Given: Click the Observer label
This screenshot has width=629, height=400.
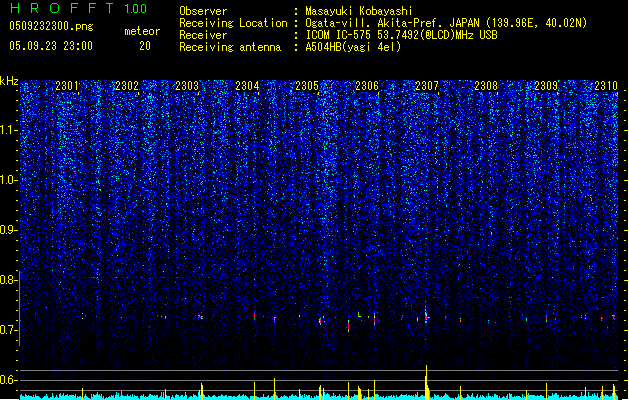Looking at the screenshot, I should coord(203,11).
